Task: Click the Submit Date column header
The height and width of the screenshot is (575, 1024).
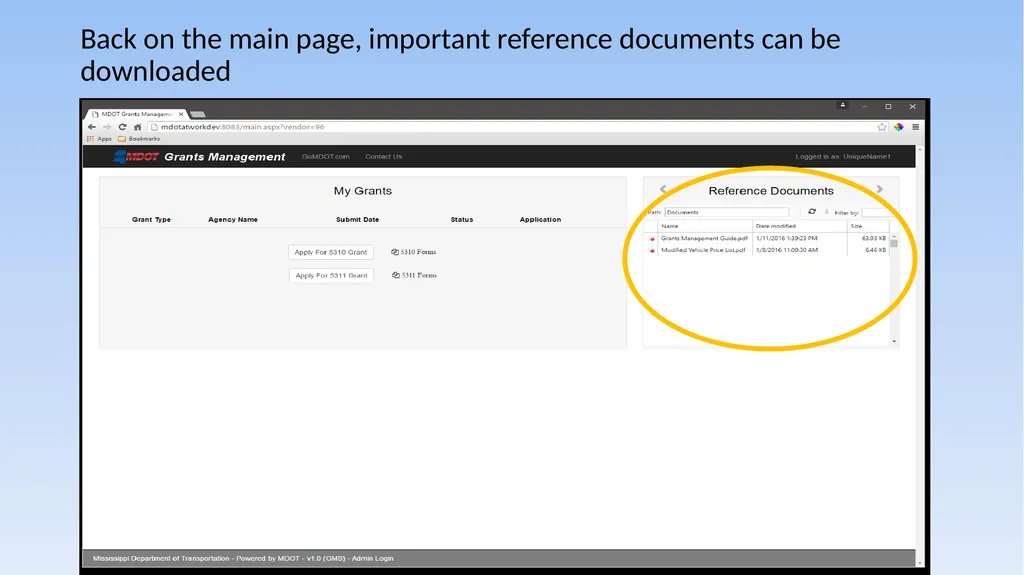Action: (x=357, y=220)
